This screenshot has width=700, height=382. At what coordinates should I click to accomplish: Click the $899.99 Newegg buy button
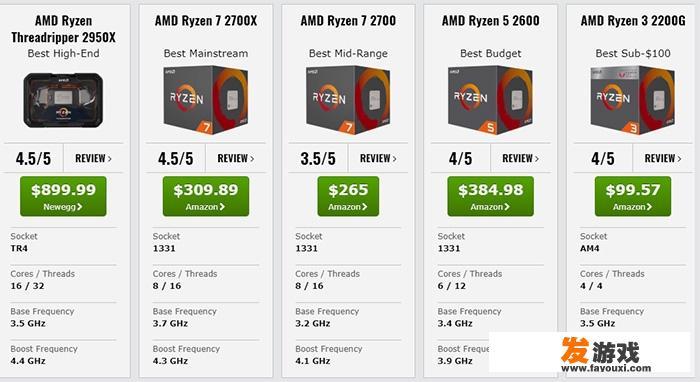click(x=63, y=196)
